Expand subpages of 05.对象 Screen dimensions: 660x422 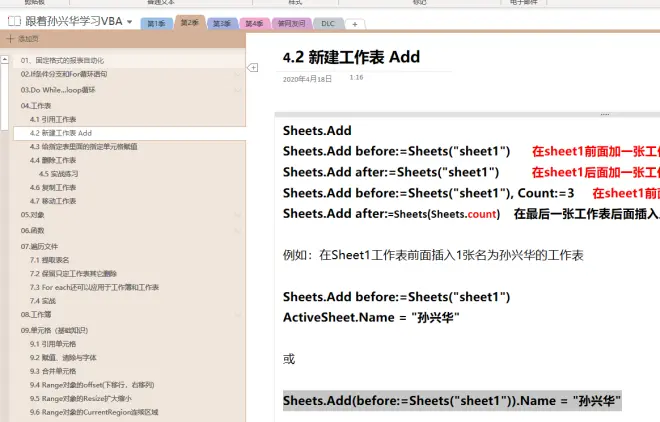coord(238,215)
